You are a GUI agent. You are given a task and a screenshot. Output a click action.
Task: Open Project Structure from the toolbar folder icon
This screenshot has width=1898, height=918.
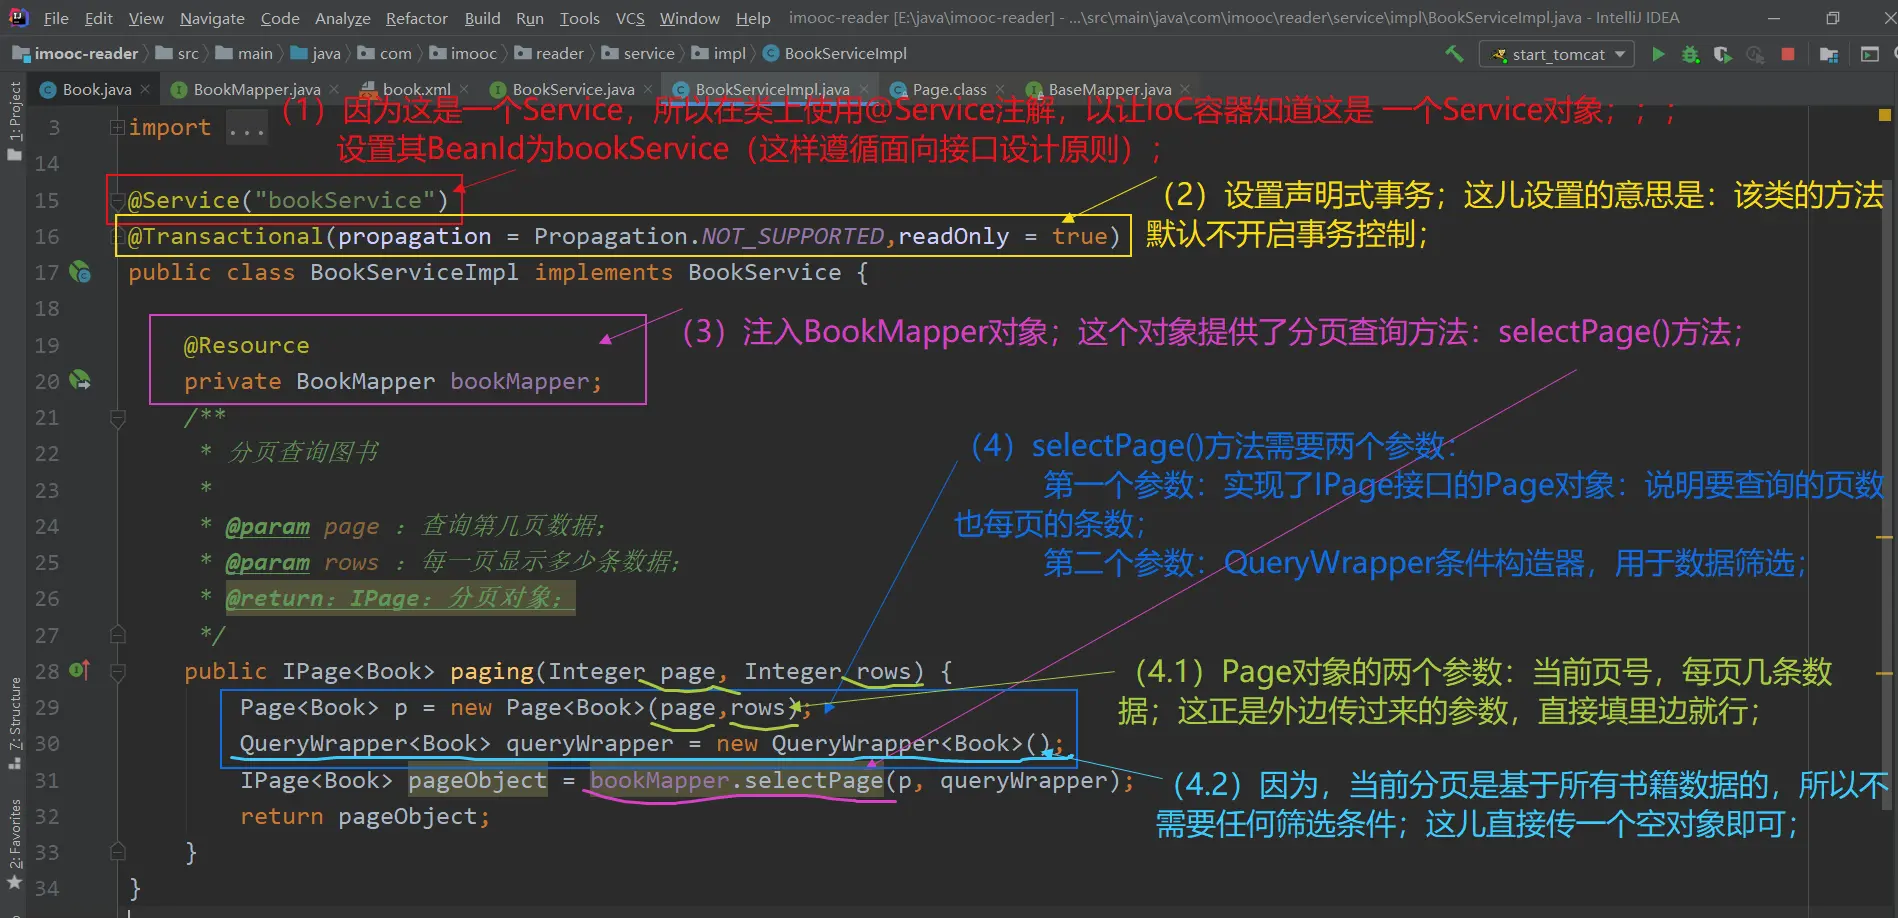(1829, 54)
